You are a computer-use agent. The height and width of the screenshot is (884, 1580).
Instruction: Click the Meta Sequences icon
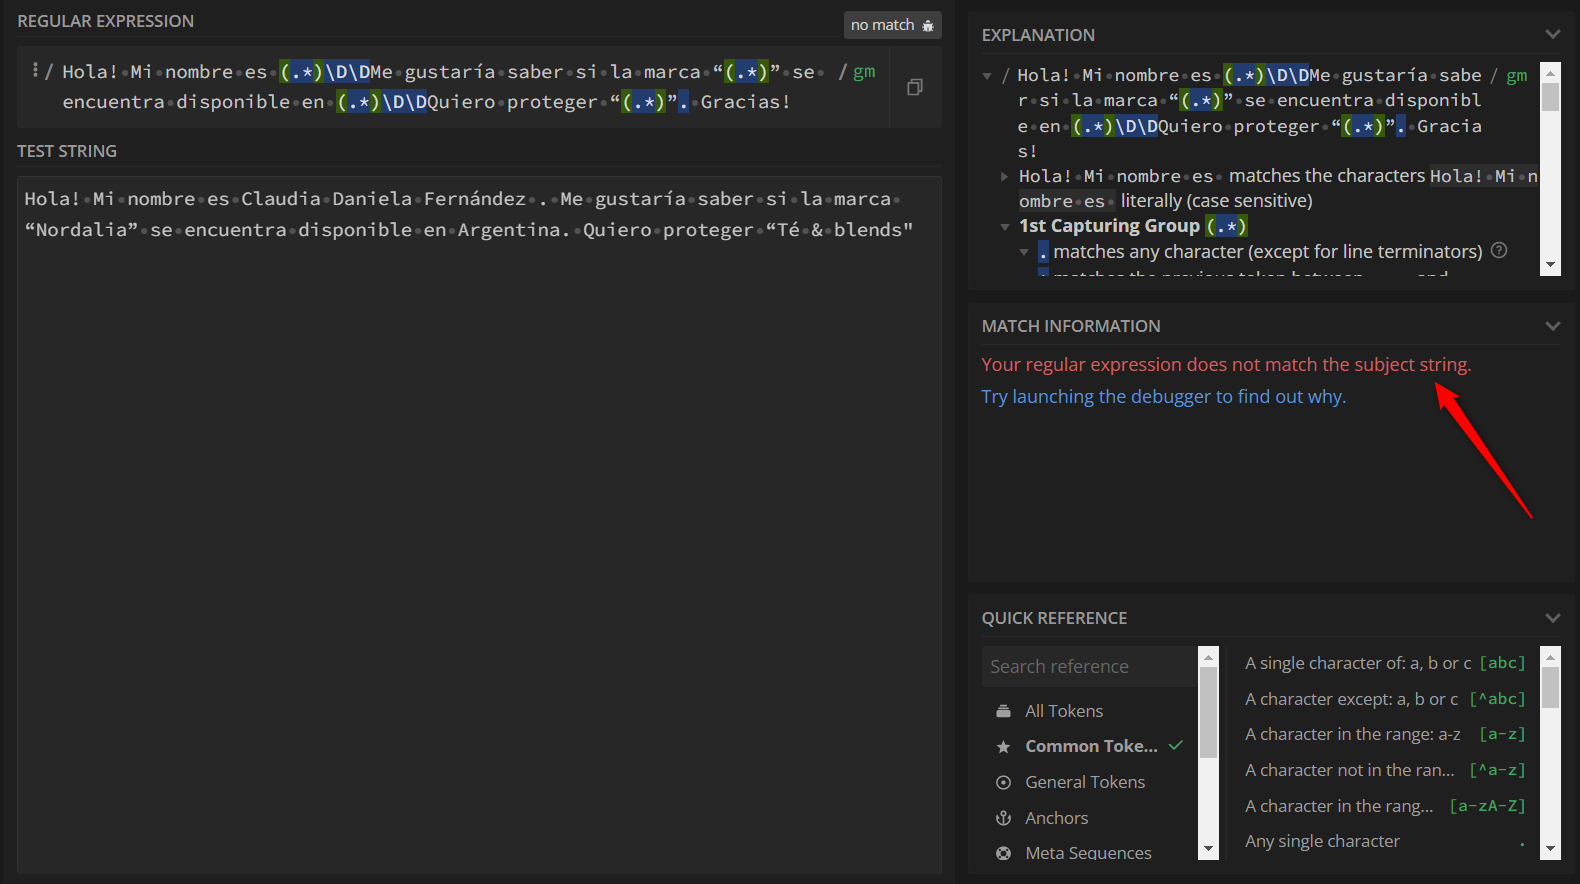pyautogui.click(x=1003, y=853)
